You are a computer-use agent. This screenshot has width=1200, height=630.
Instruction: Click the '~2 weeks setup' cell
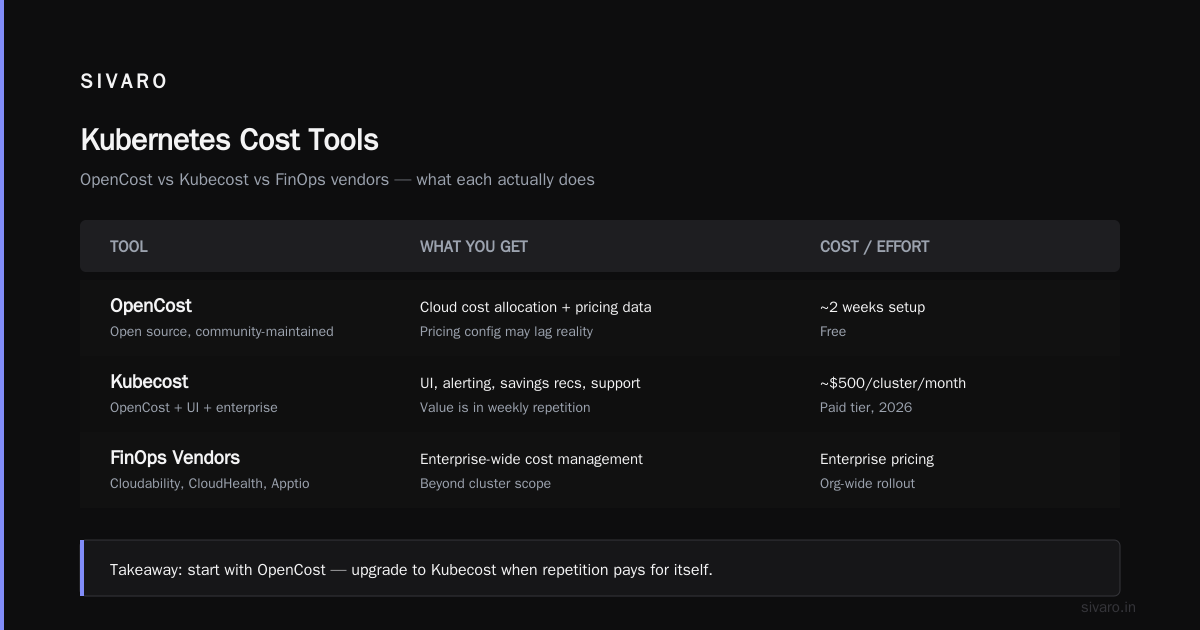pyautogui.click(x=872, y=307)
